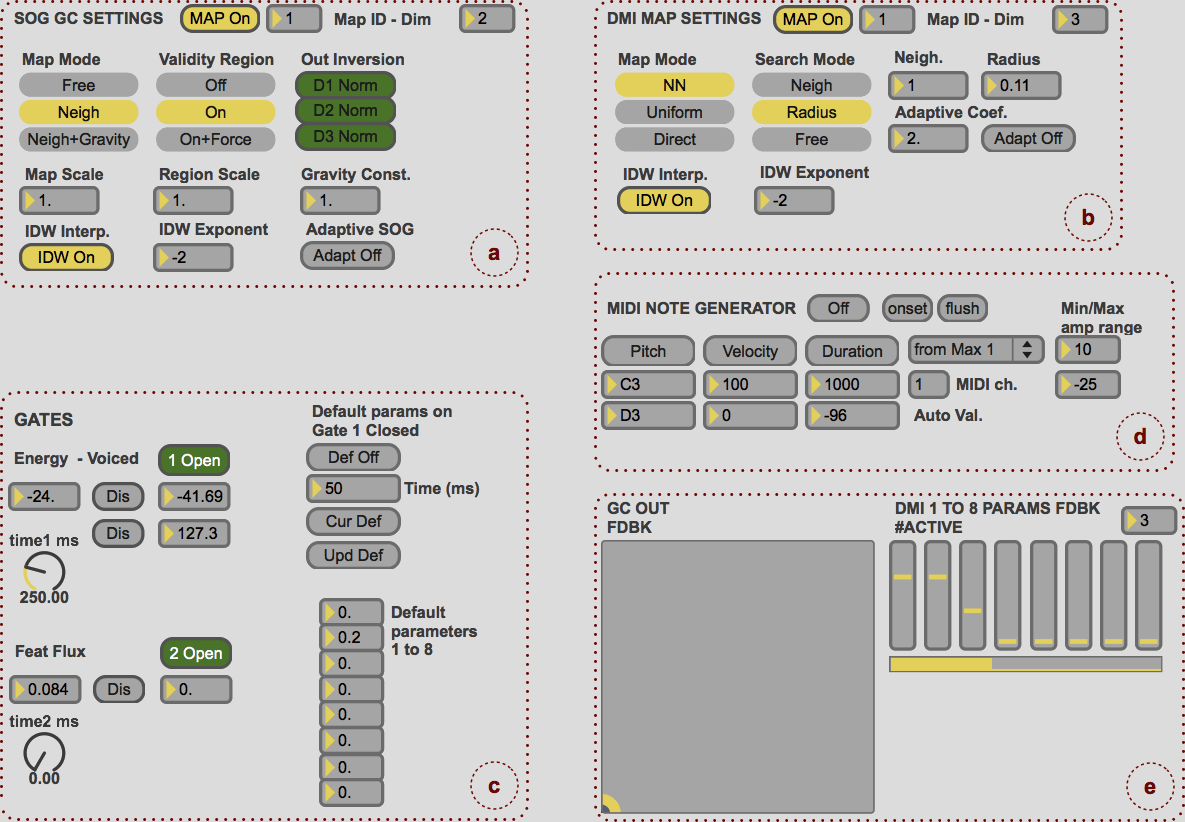1185x822 pixels.
Task: Click the #ACTIVE number box showing 3
Action: tap(1149, 521)
